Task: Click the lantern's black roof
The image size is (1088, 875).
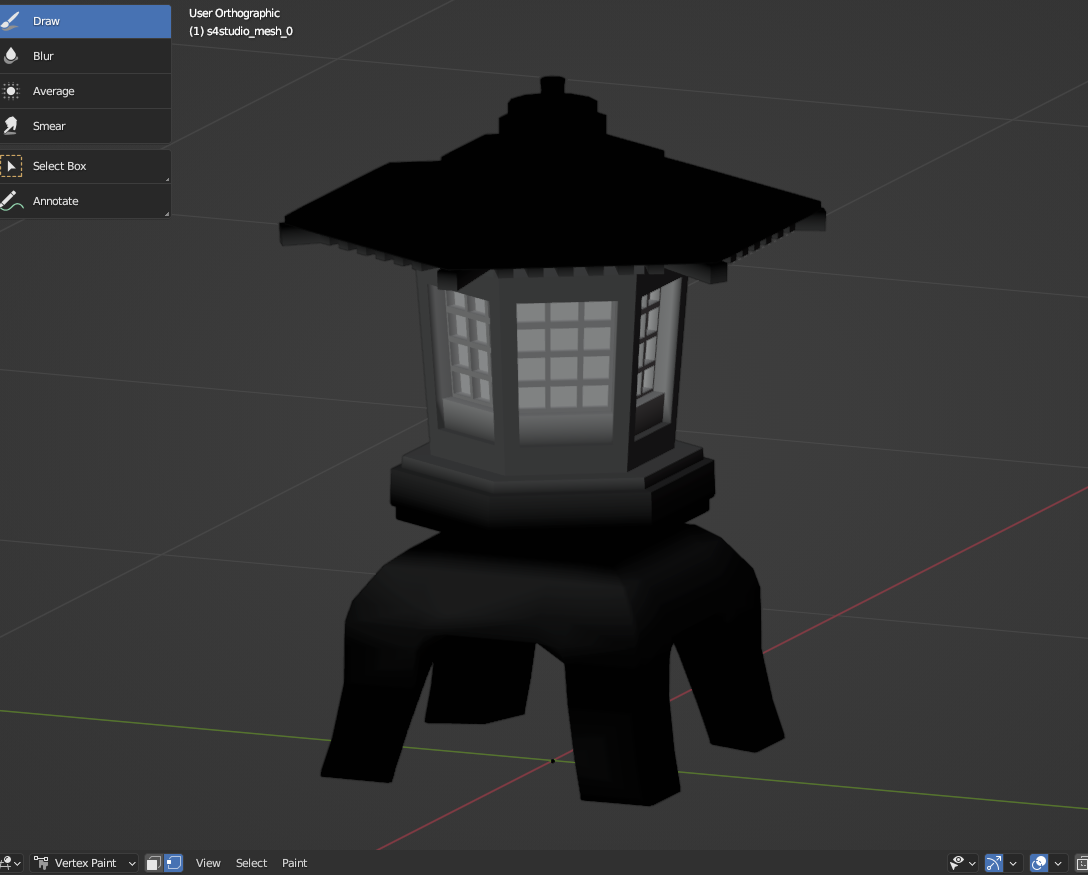Action: coord(555,201)
